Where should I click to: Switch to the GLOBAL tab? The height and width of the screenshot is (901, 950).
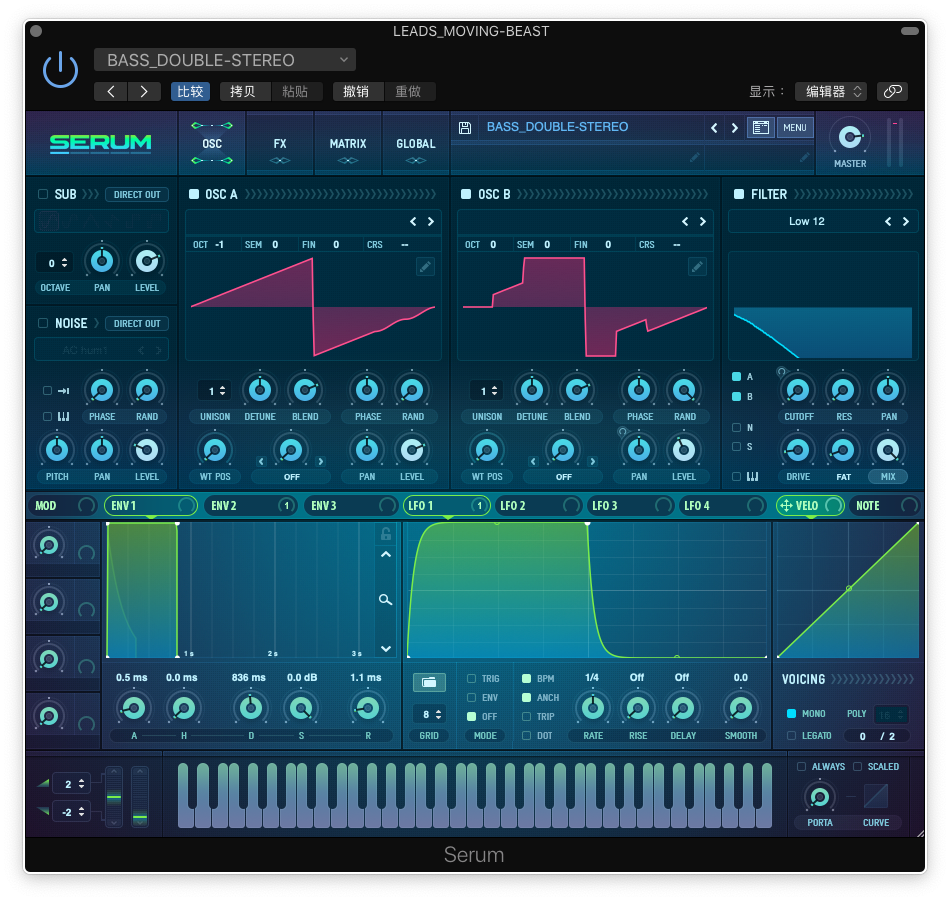pyautogui.click(x=416, y=144)
